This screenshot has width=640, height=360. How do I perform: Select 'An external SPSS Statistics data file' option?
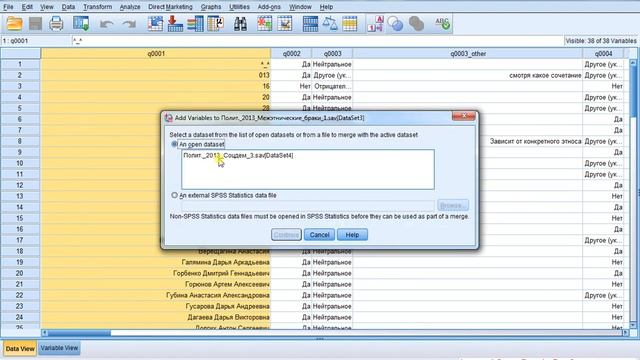[x=175, y=195]
